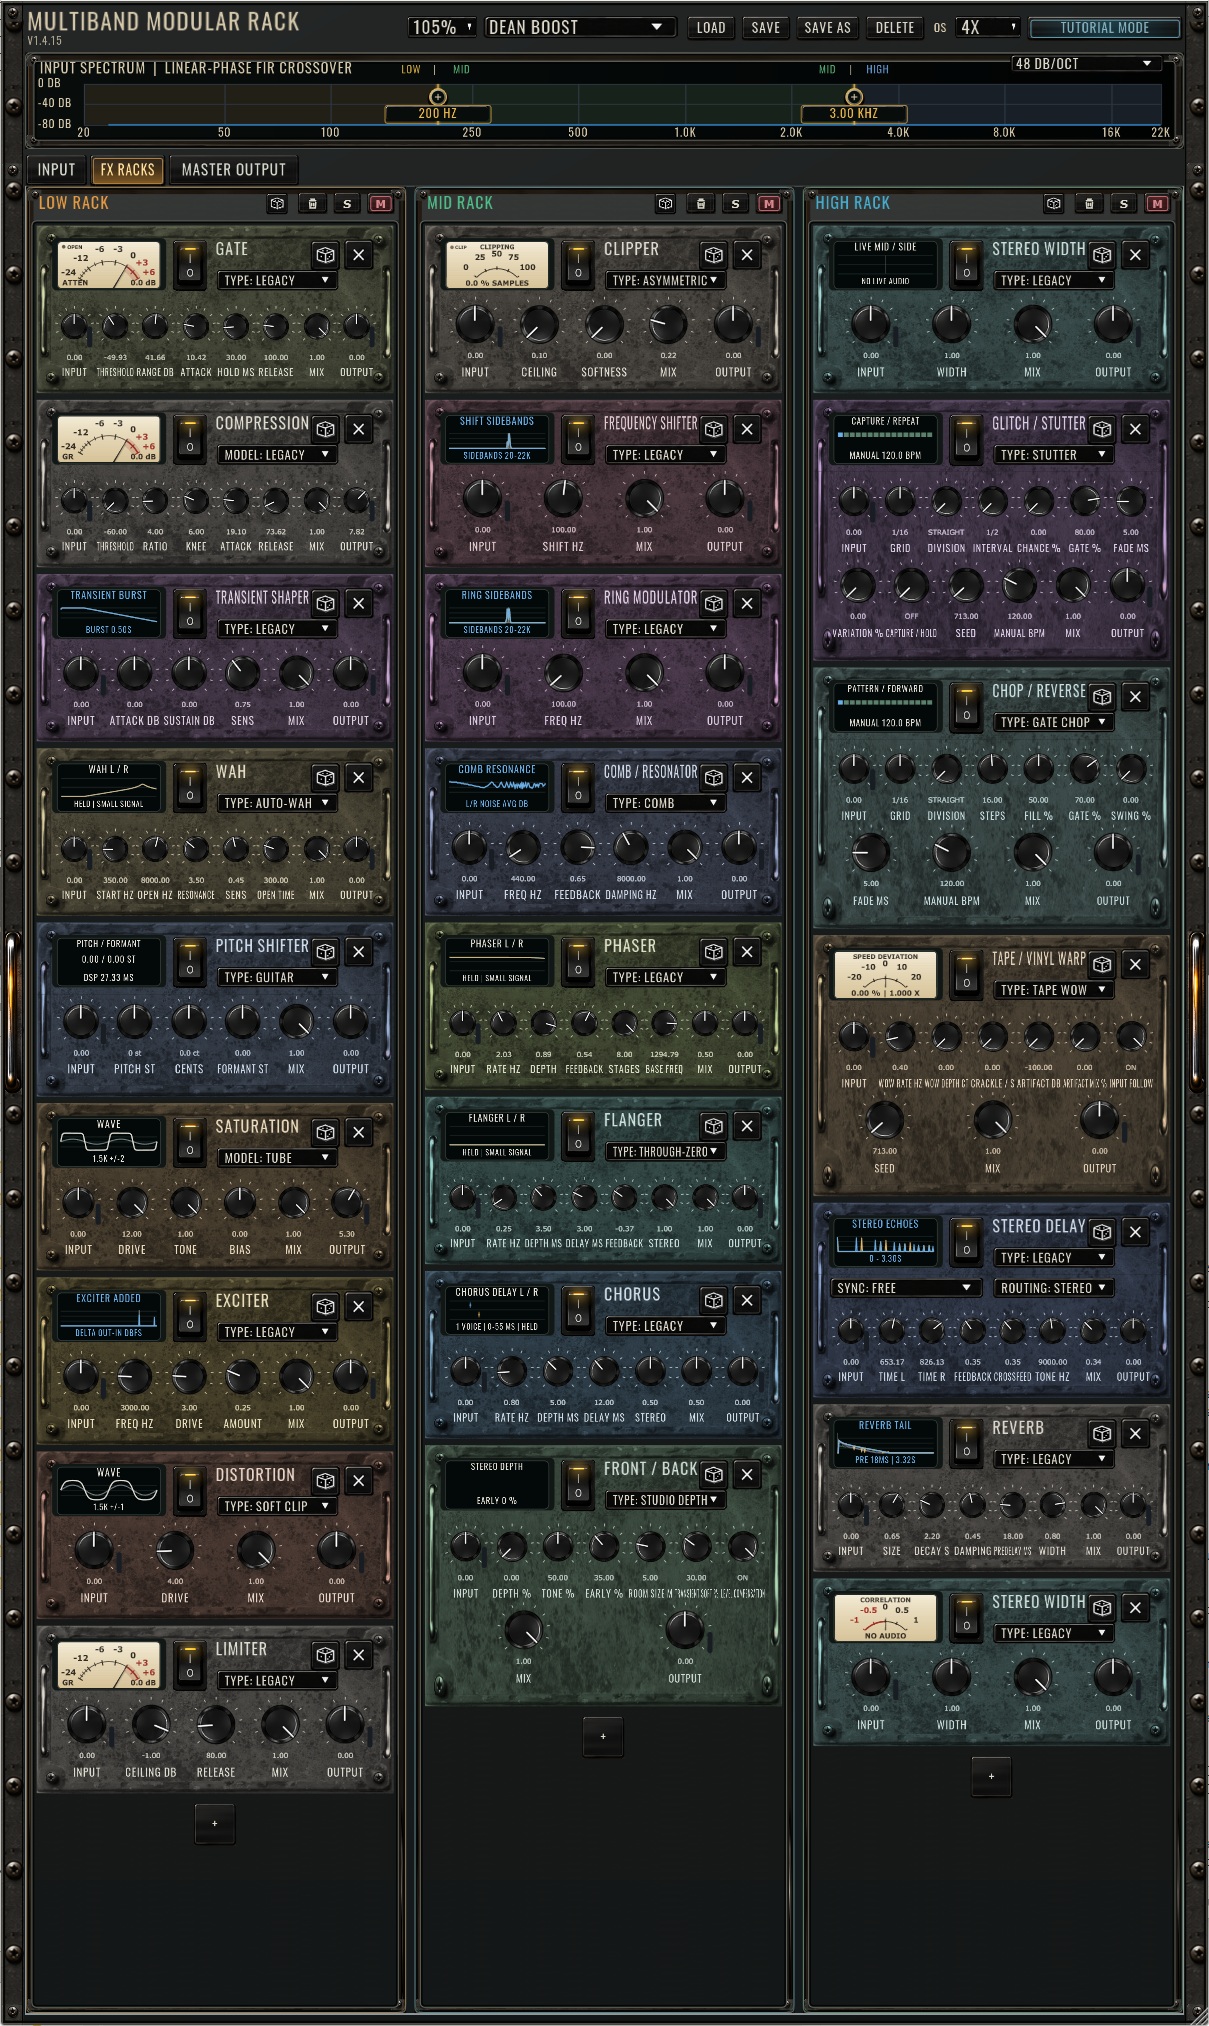Image resolution: width=1209 pixels, height=2026 pixels.
Task: Open the 48 DB/OCT slope dropdown
Action: pos(1084,63)
